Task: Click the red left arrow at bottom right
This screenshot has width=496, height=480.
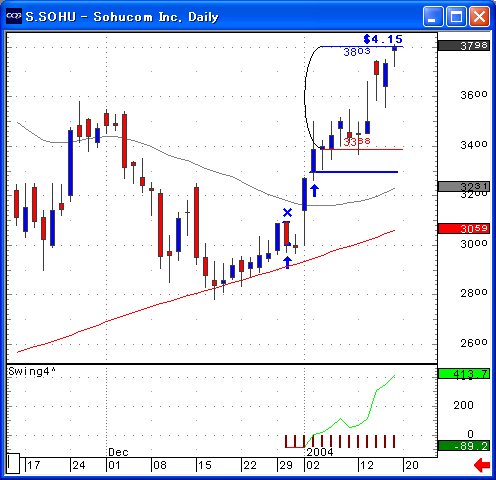Action: [482, 465]
